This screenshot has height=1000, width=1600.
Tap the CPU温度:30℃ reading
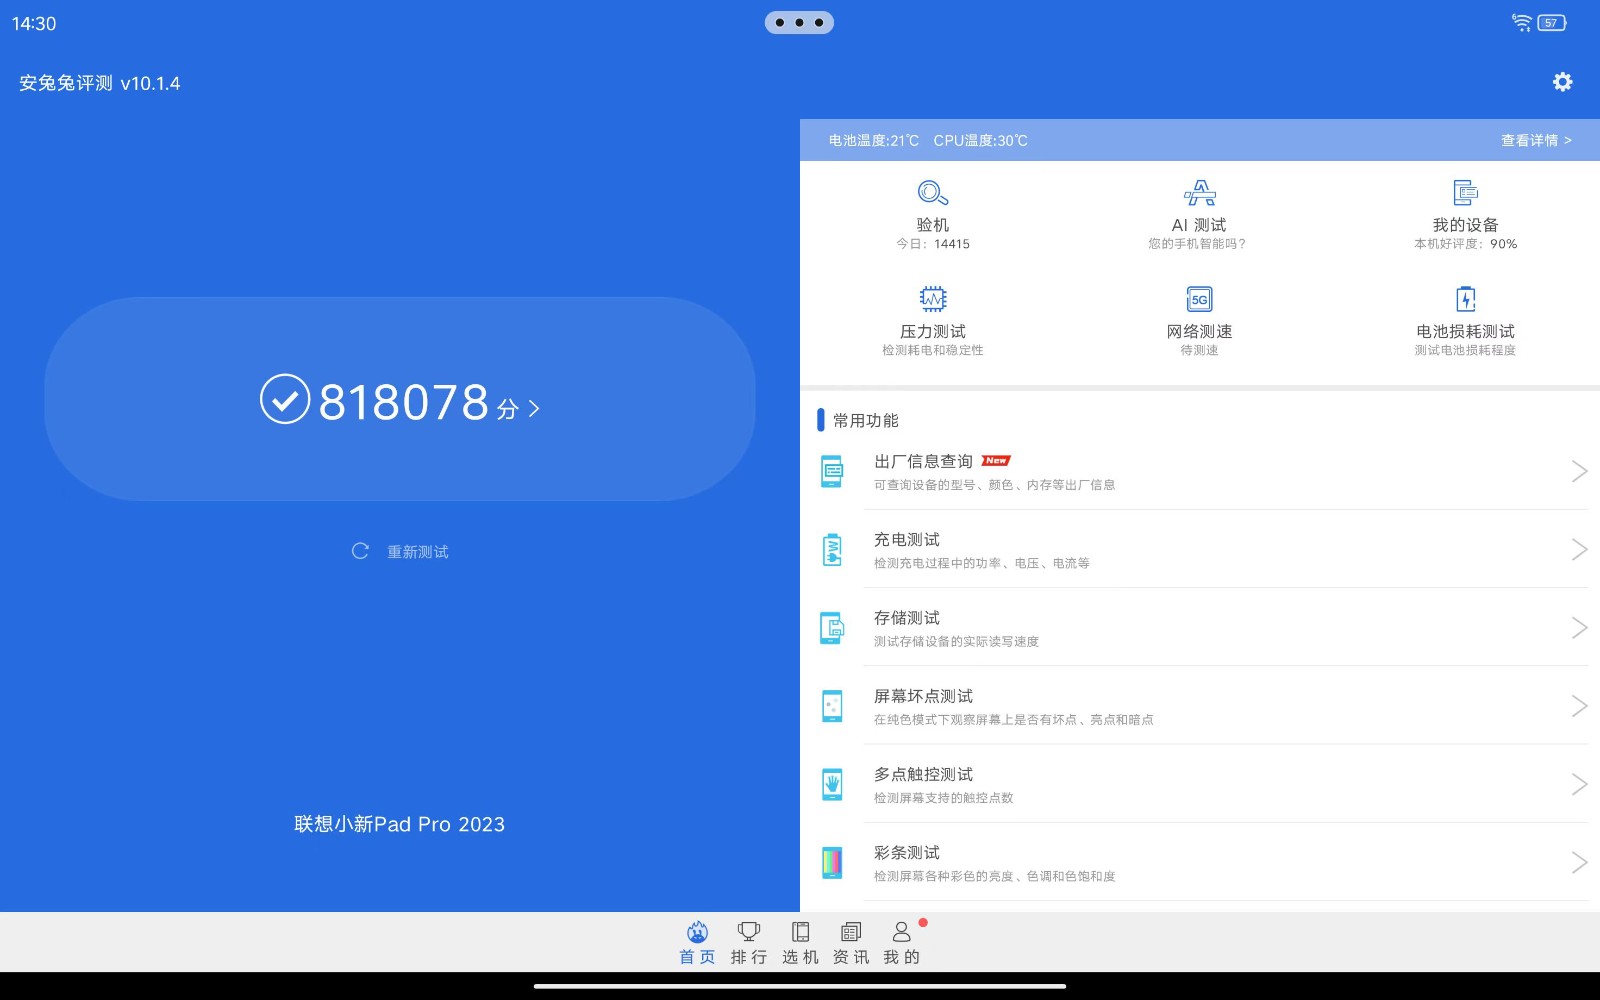(980, 140)
